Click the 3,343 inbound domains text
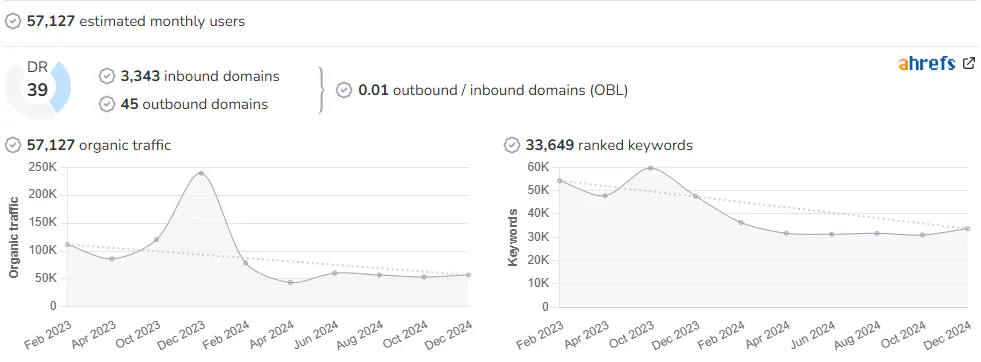Screen dimensions: 981x362 (200, 76)
